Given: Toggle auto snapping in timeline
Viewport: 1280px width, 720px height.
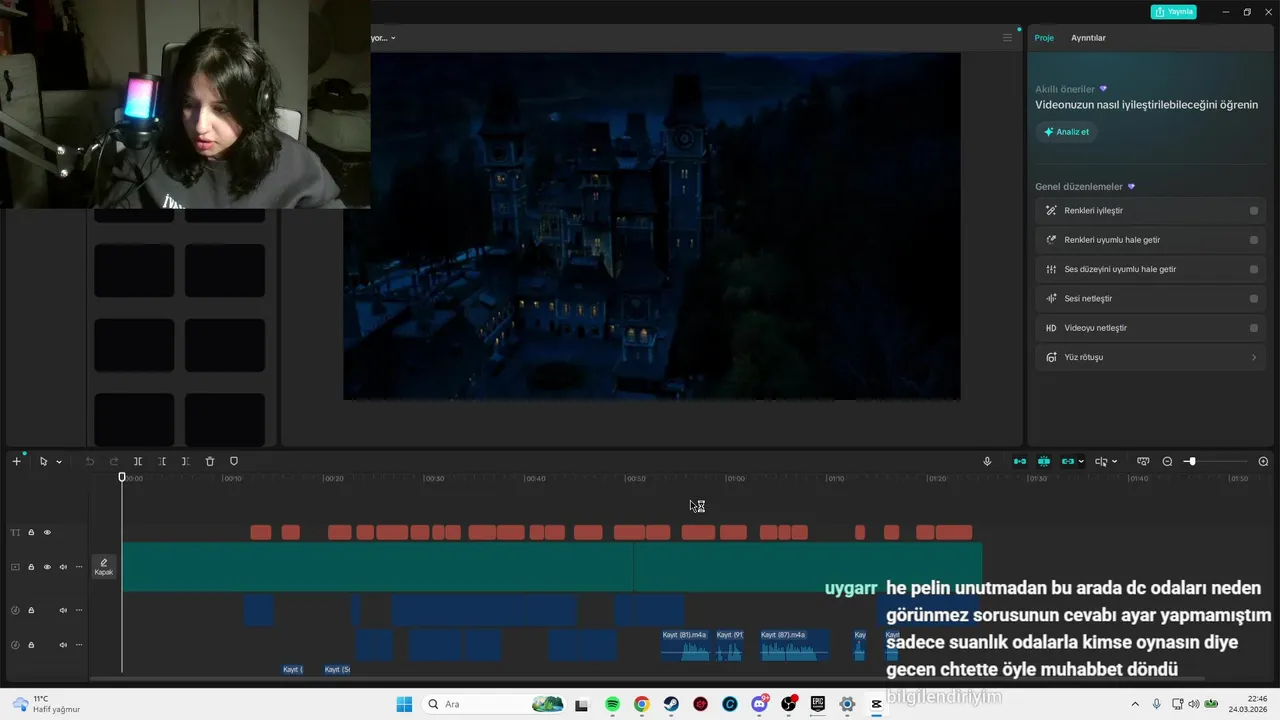Looking at the screenshot, I should click(1044, 461).
